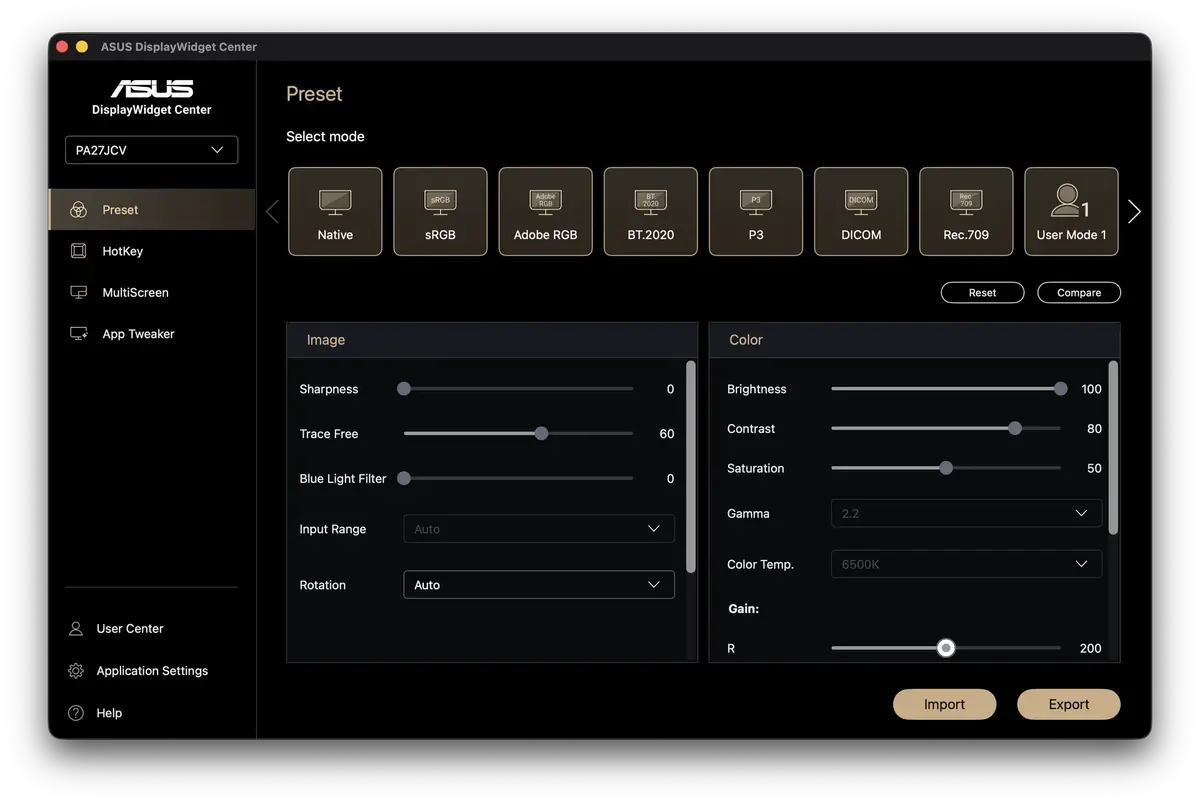Choose User Mode 1 preset
The width and height of the screenshot is (1200, 803).
click(x=1071, y=211)
